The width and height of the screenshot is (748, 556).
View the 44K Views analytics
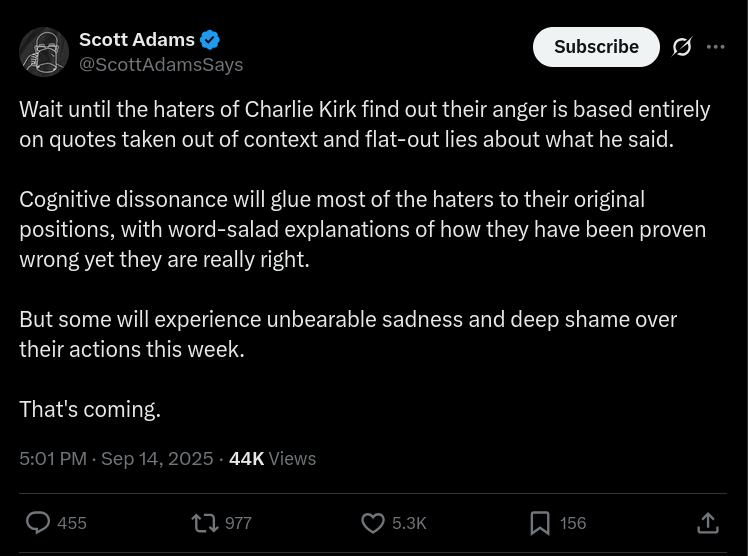[272, 458]
